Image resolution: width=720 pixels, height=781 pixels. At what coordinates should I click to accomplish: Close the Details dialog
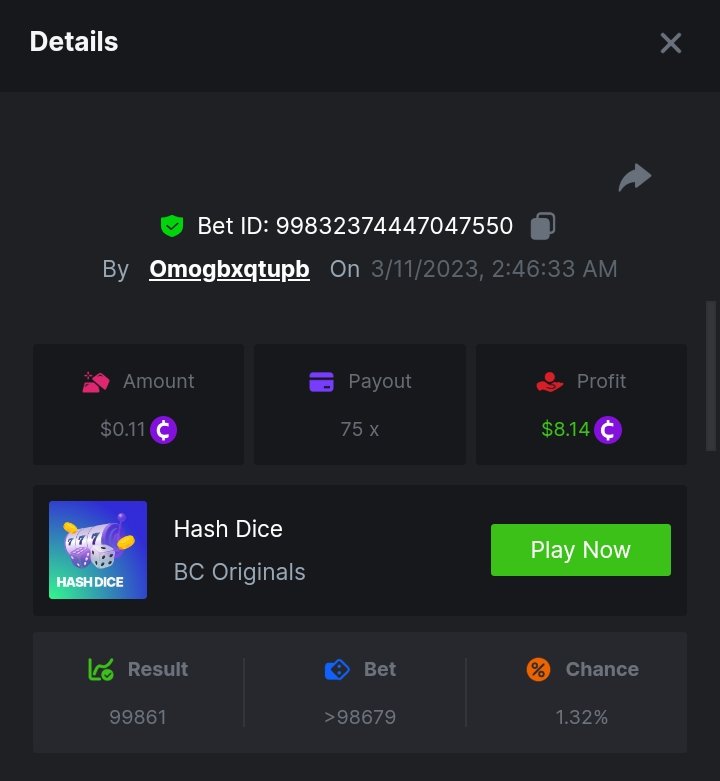coord(670,43)
